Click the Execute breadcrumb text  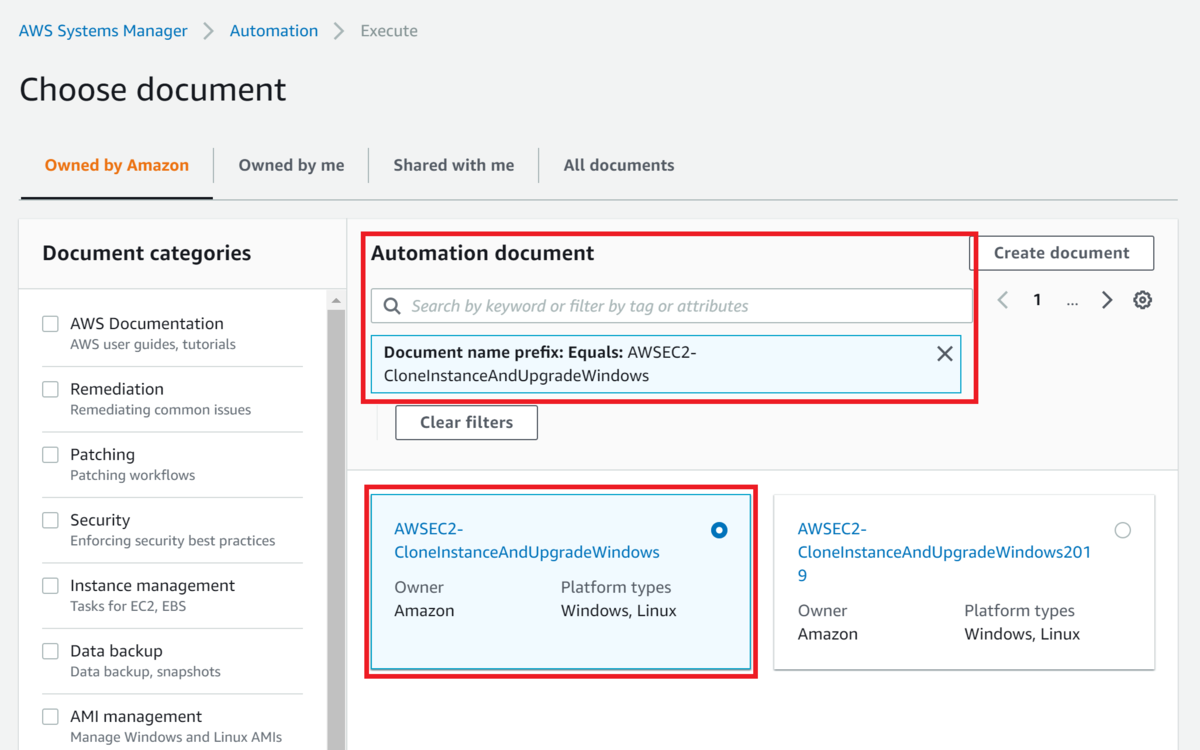[x=389, y=31]
